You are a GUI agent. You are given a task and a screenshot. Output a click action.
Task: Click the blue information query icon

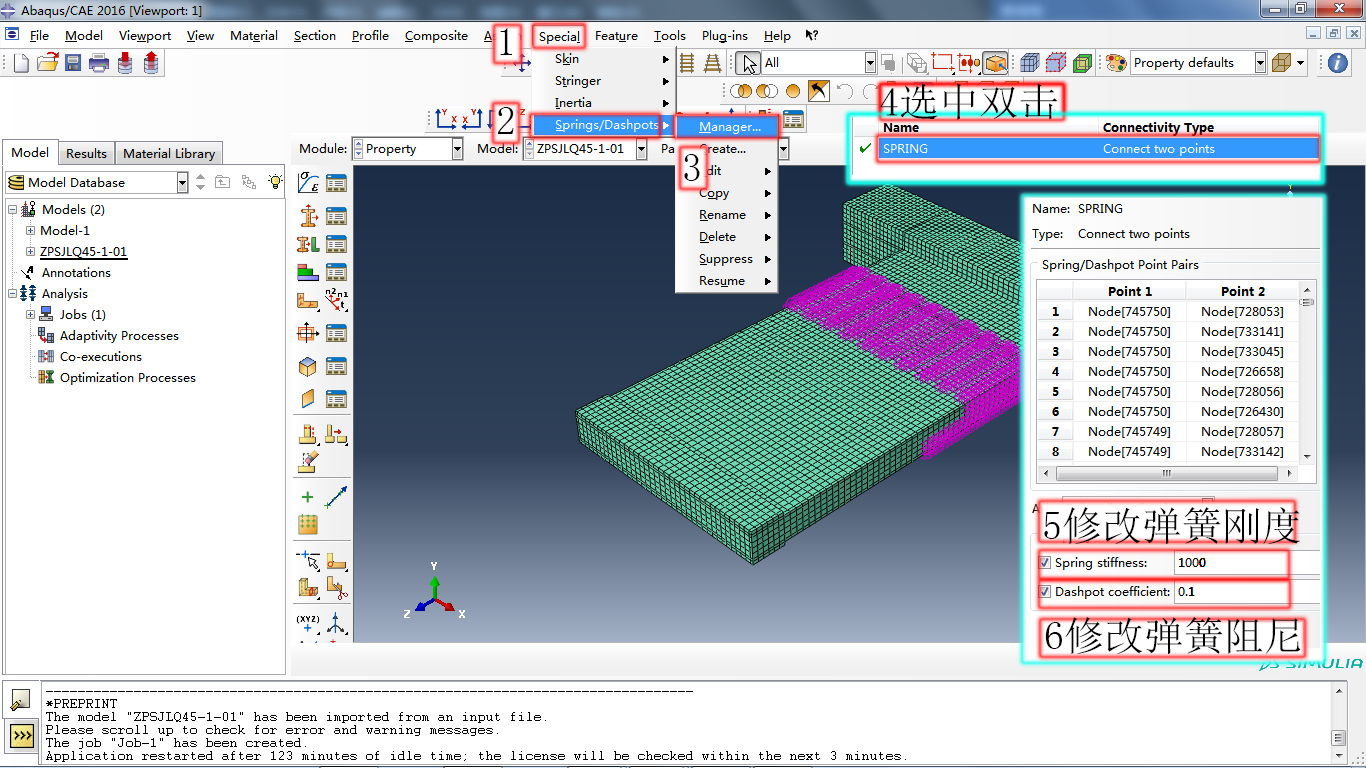click(x=1338, y=63)
